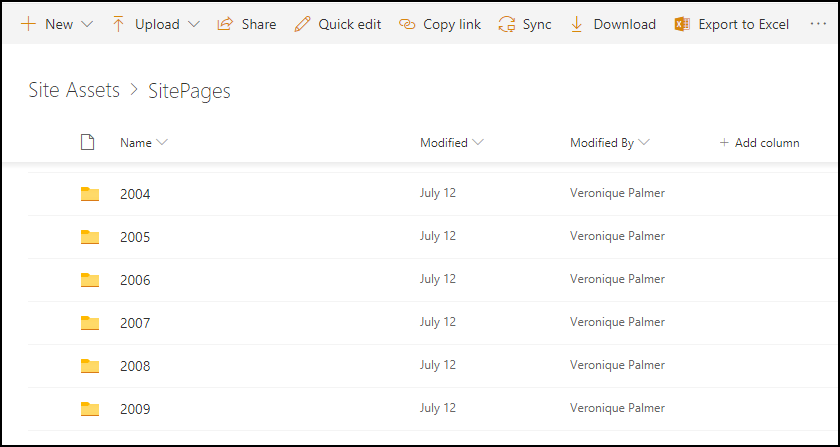Viewport: 840px width, 447px height.
Task: Expand the Upload dropdown menu
Action: [x=193, y=24]
